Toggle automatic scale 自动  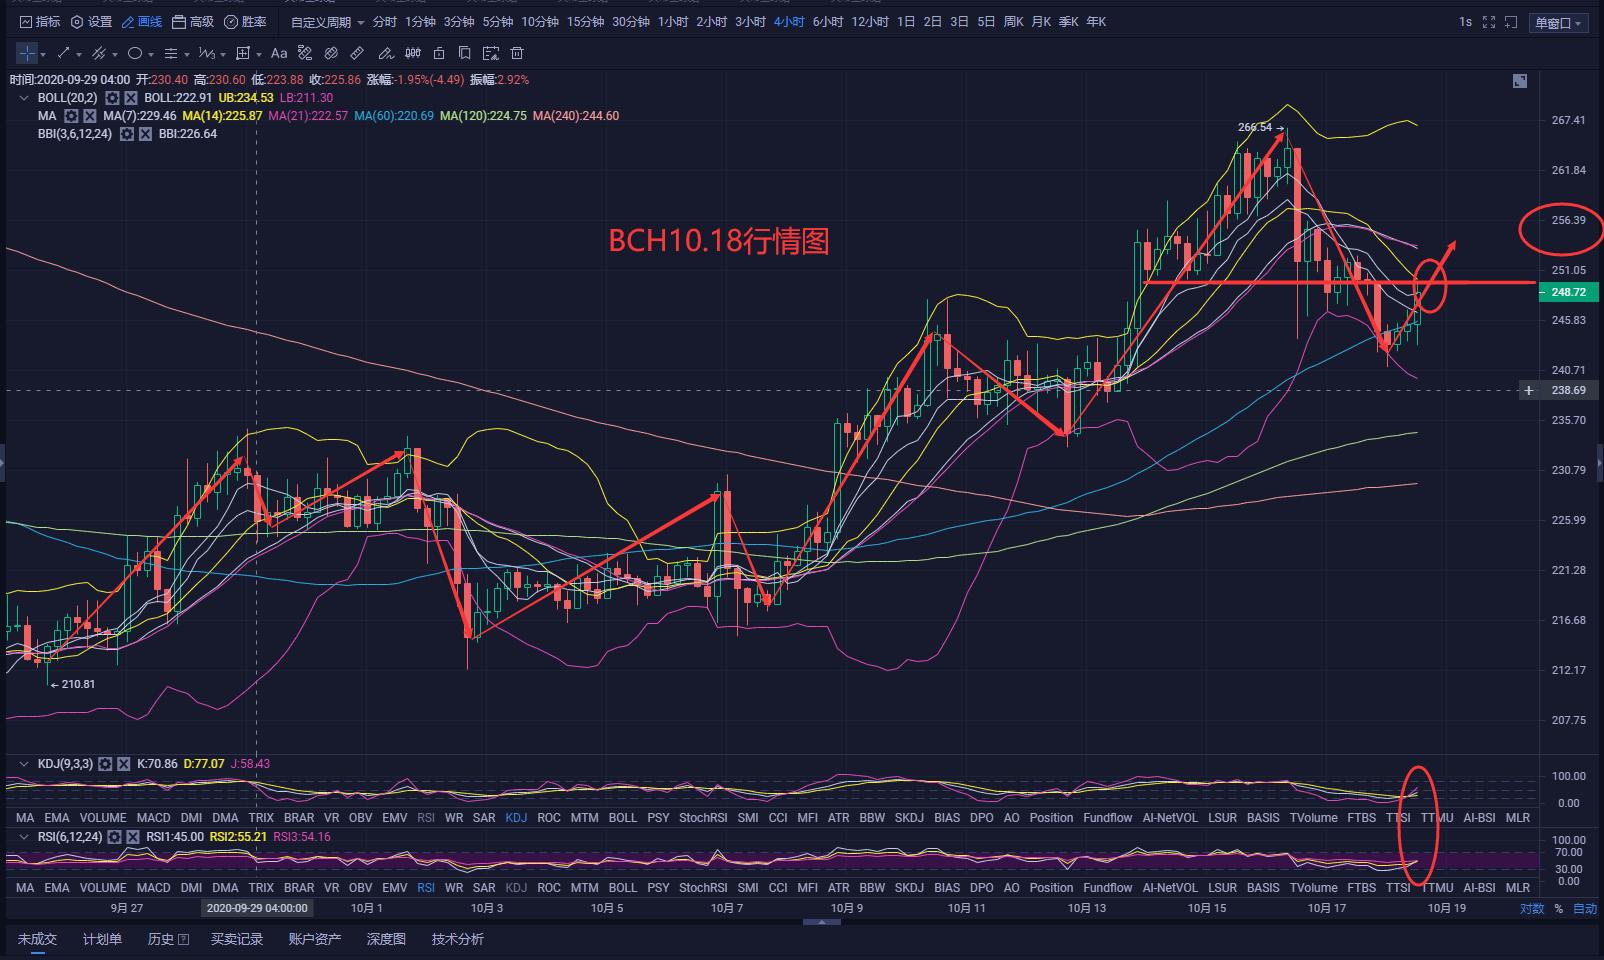pos(1585,909)
